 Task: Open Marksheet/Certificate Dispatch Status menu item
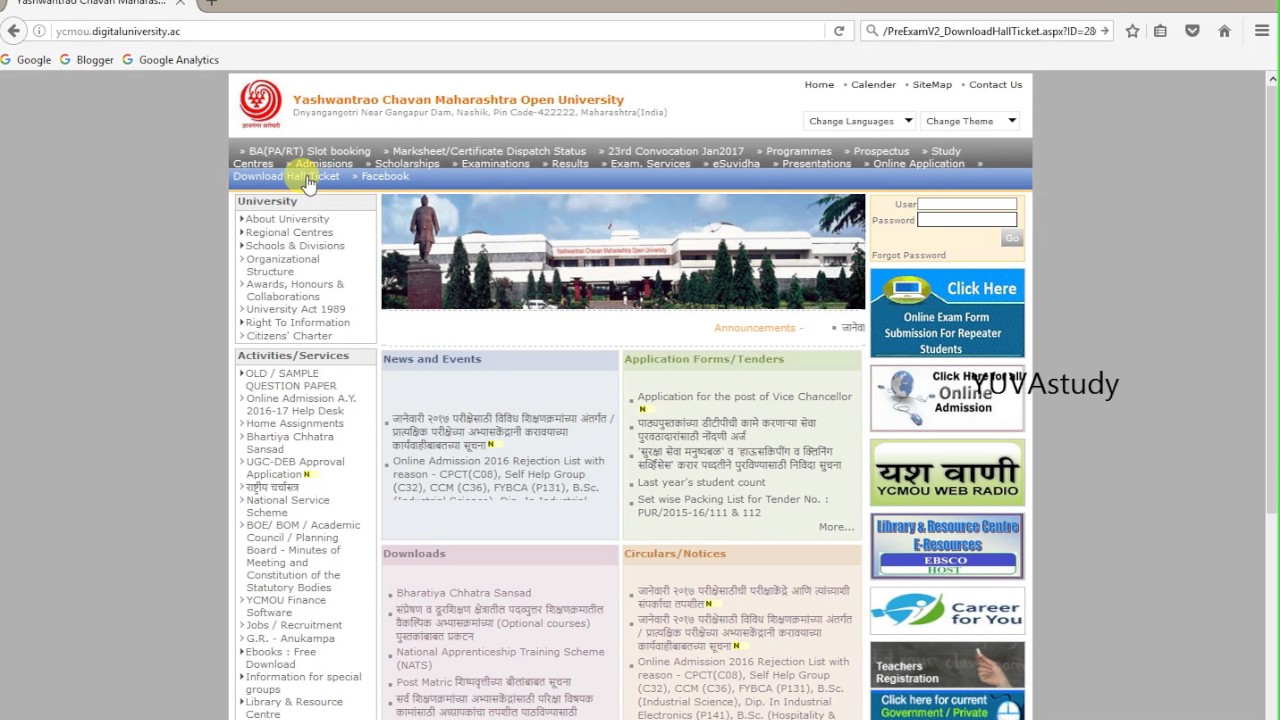489,151
